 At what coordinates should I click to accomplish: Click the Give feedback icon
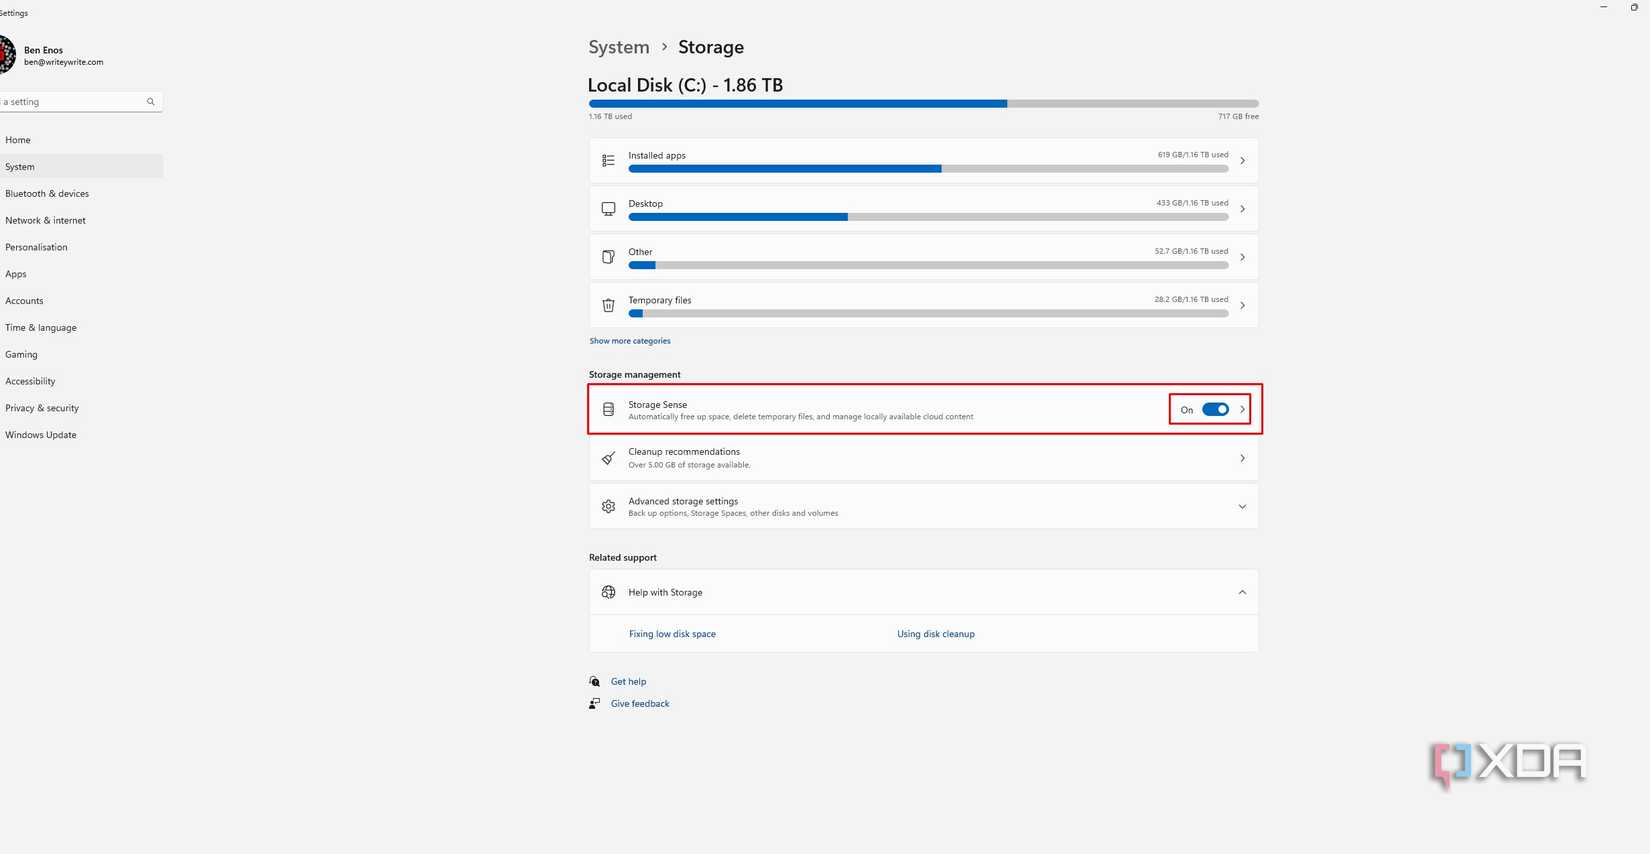[595, 703]
